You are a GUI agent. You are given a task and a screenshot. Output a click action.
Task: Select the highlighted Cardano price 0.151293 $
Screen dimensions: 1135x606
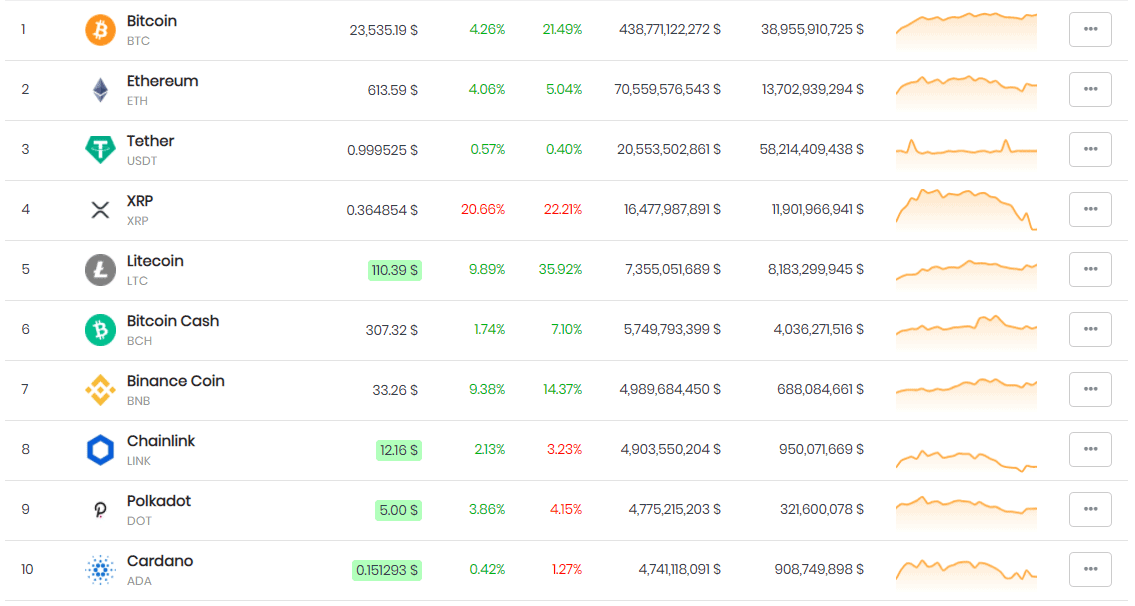pyautogui.click(x=387, y=571)
